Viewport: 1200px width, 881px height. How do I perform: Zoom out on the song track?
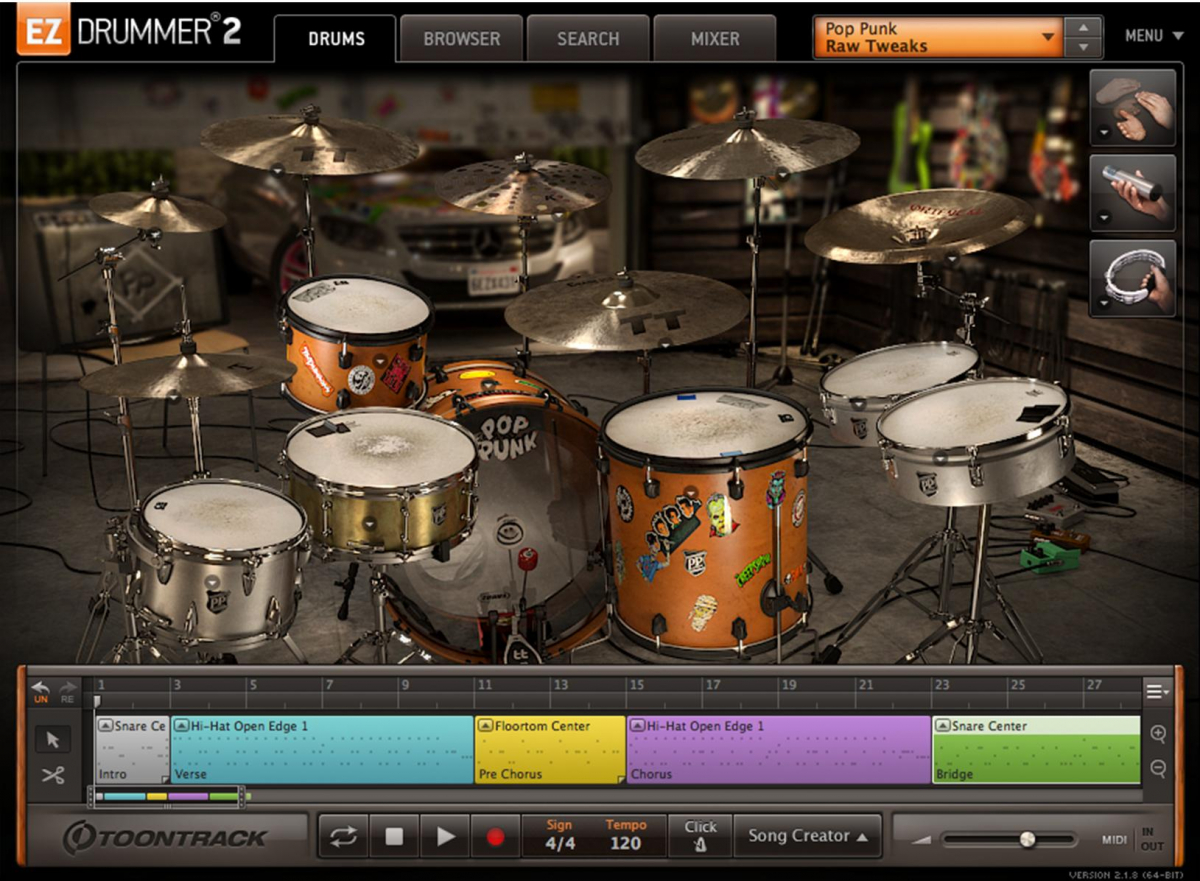tap(1158, 768)
